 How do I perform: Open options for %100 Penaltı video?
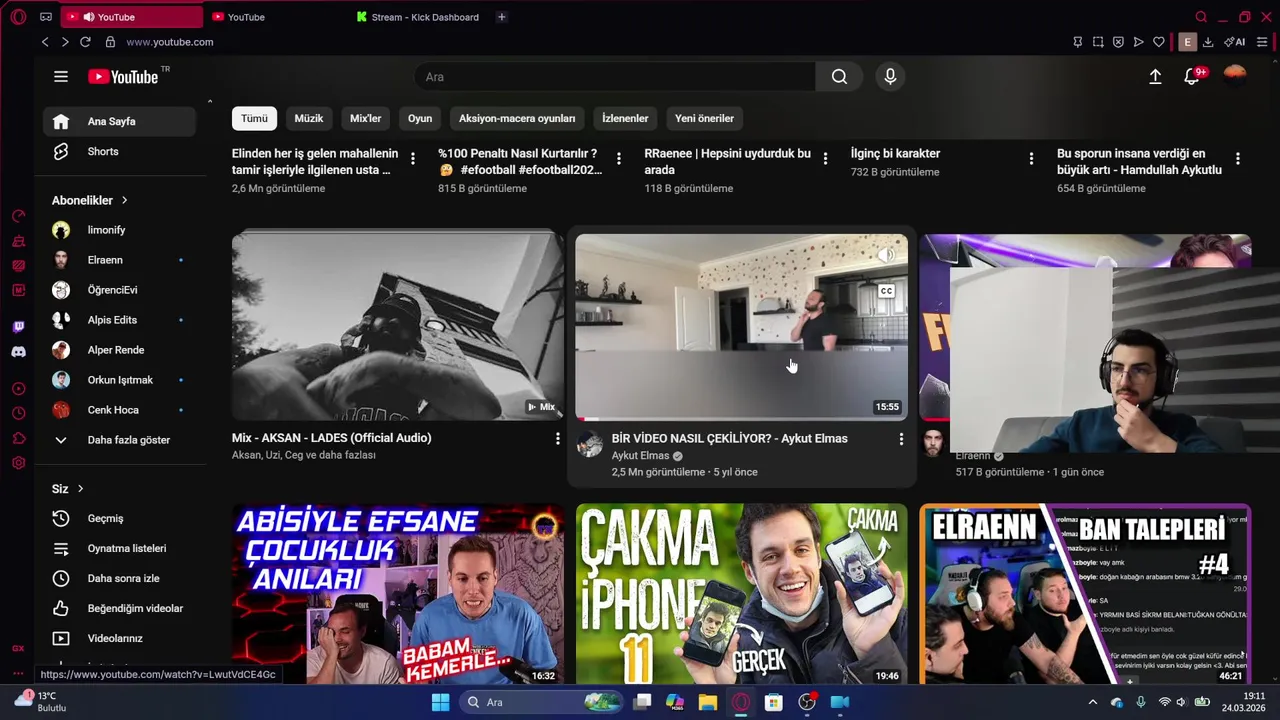(x=619, y=158)
